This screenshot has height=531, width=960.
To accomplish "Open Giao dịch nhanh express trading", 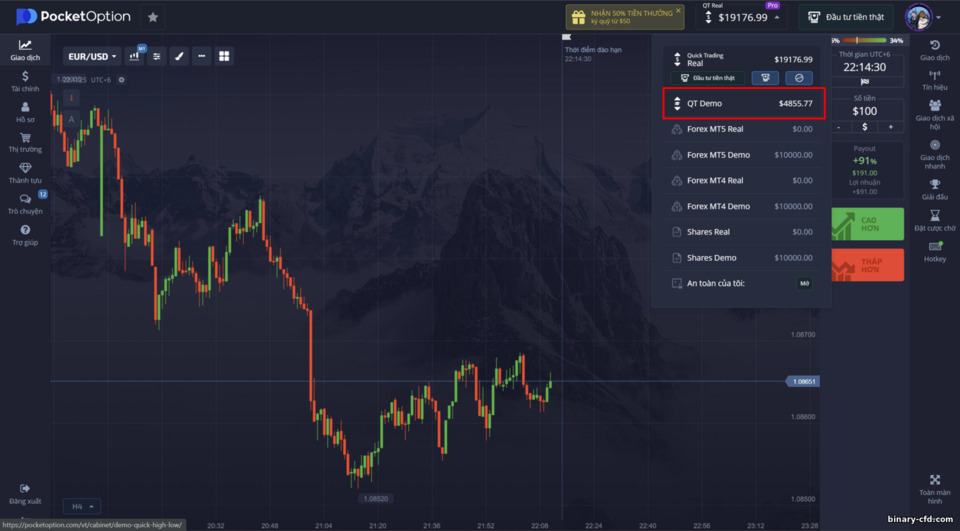I will [x=934, y=154].
